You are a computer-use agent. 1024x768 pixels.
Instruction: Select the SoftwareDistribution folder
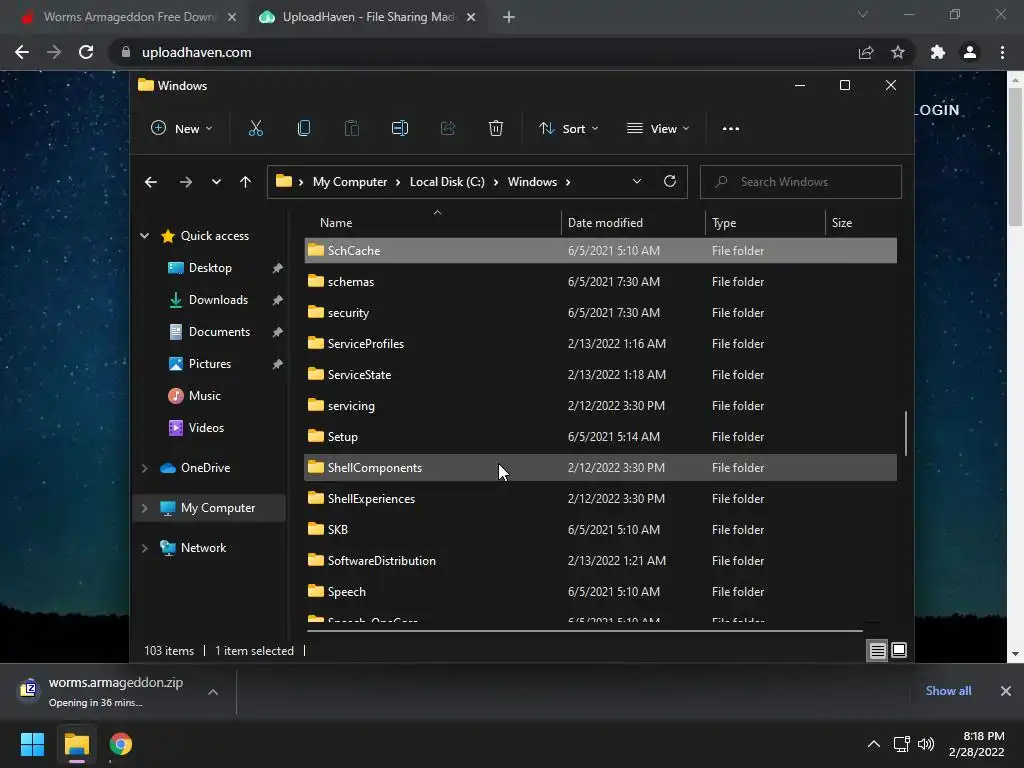coord(600,560)
